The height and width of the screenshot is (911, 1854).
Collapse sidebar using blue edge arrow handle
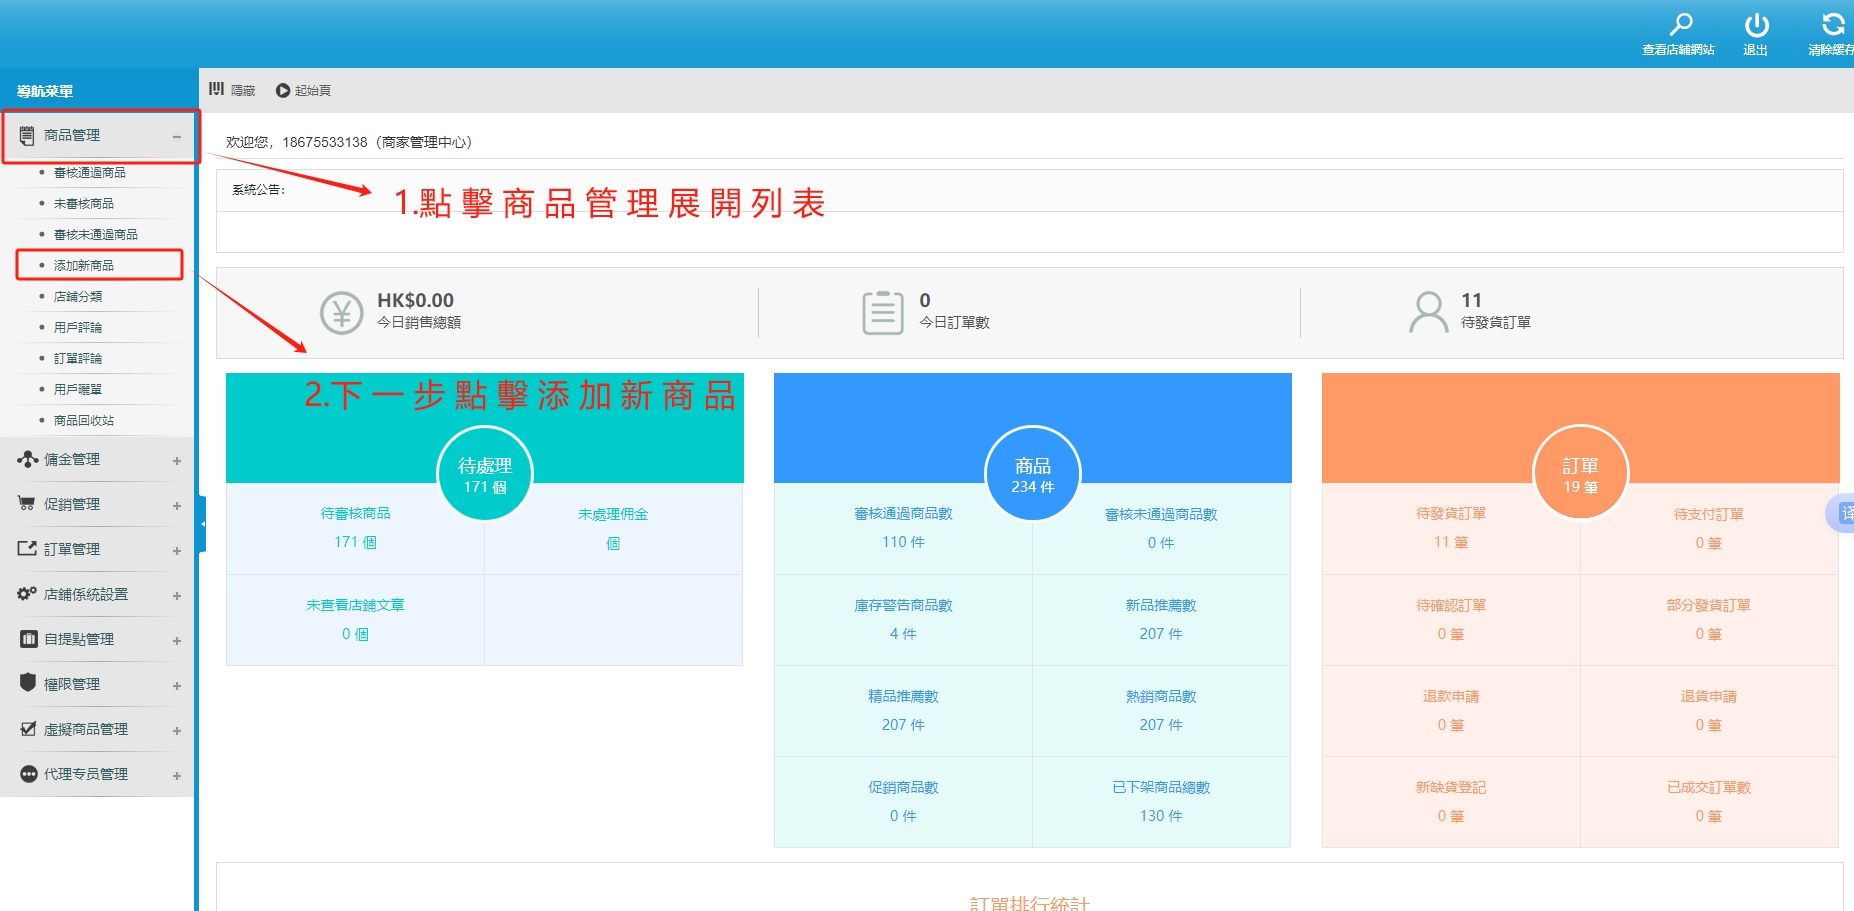tap(202, 524)
